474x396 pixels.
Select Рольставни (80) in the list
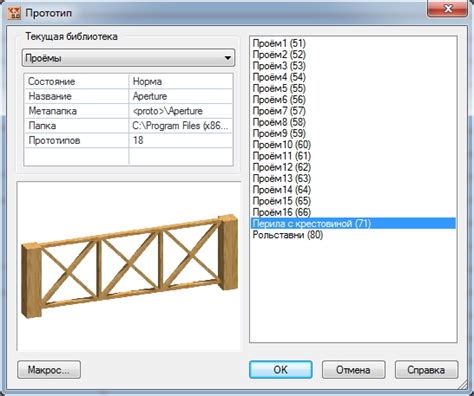288,235
